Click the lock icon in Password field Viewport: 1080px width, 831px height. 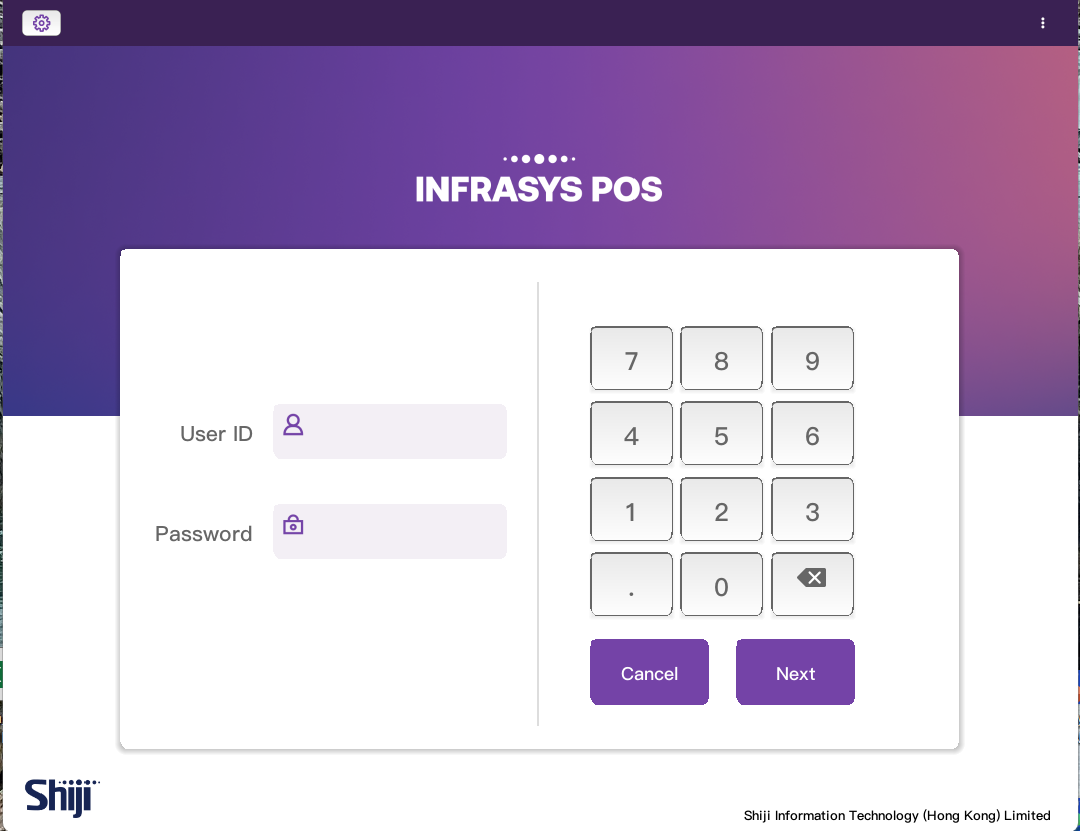[x=293, y=525]
